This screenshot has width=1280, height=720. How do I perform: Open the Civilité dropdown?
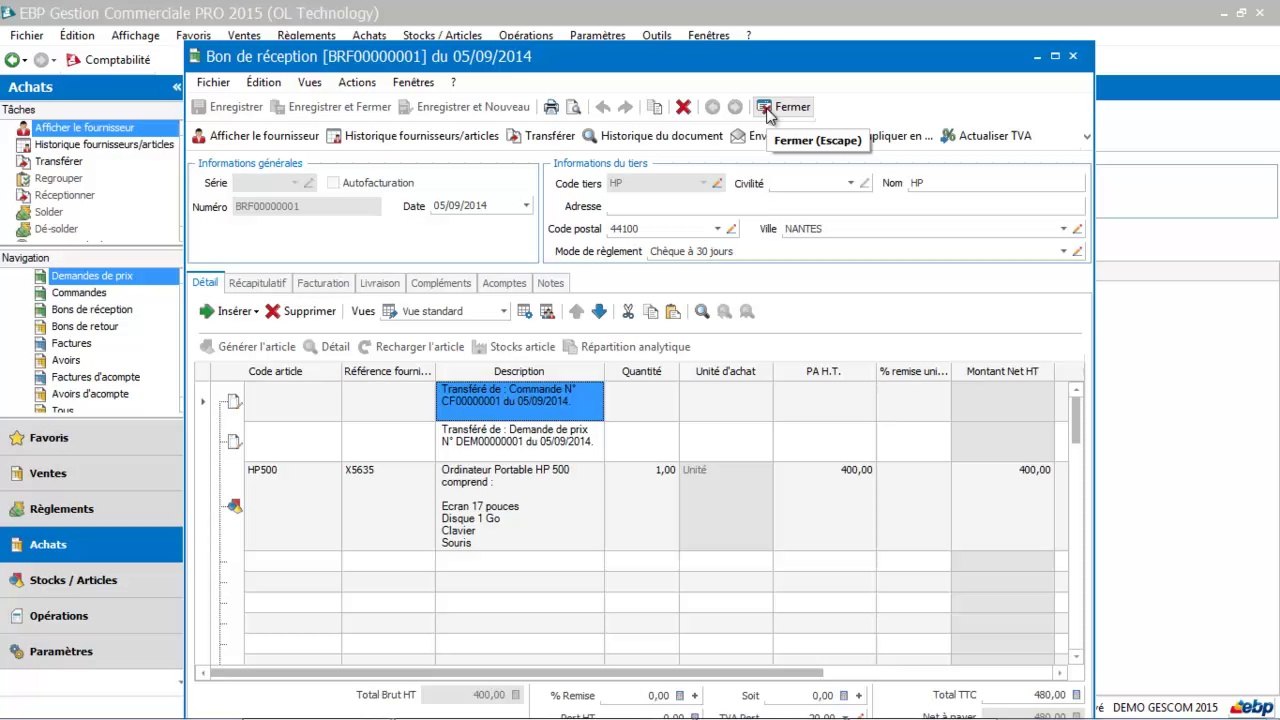(851, 183)
